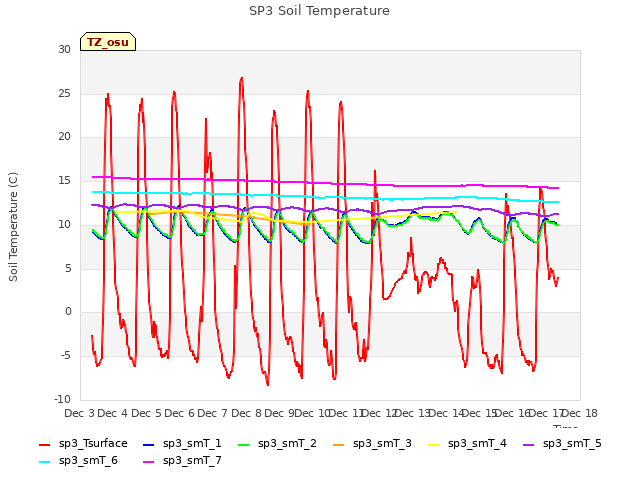The height and width of the screenshot is (480, 640).
Task: Toggle sp3_smT_4 legend entry
Action: tap(467, 443)
